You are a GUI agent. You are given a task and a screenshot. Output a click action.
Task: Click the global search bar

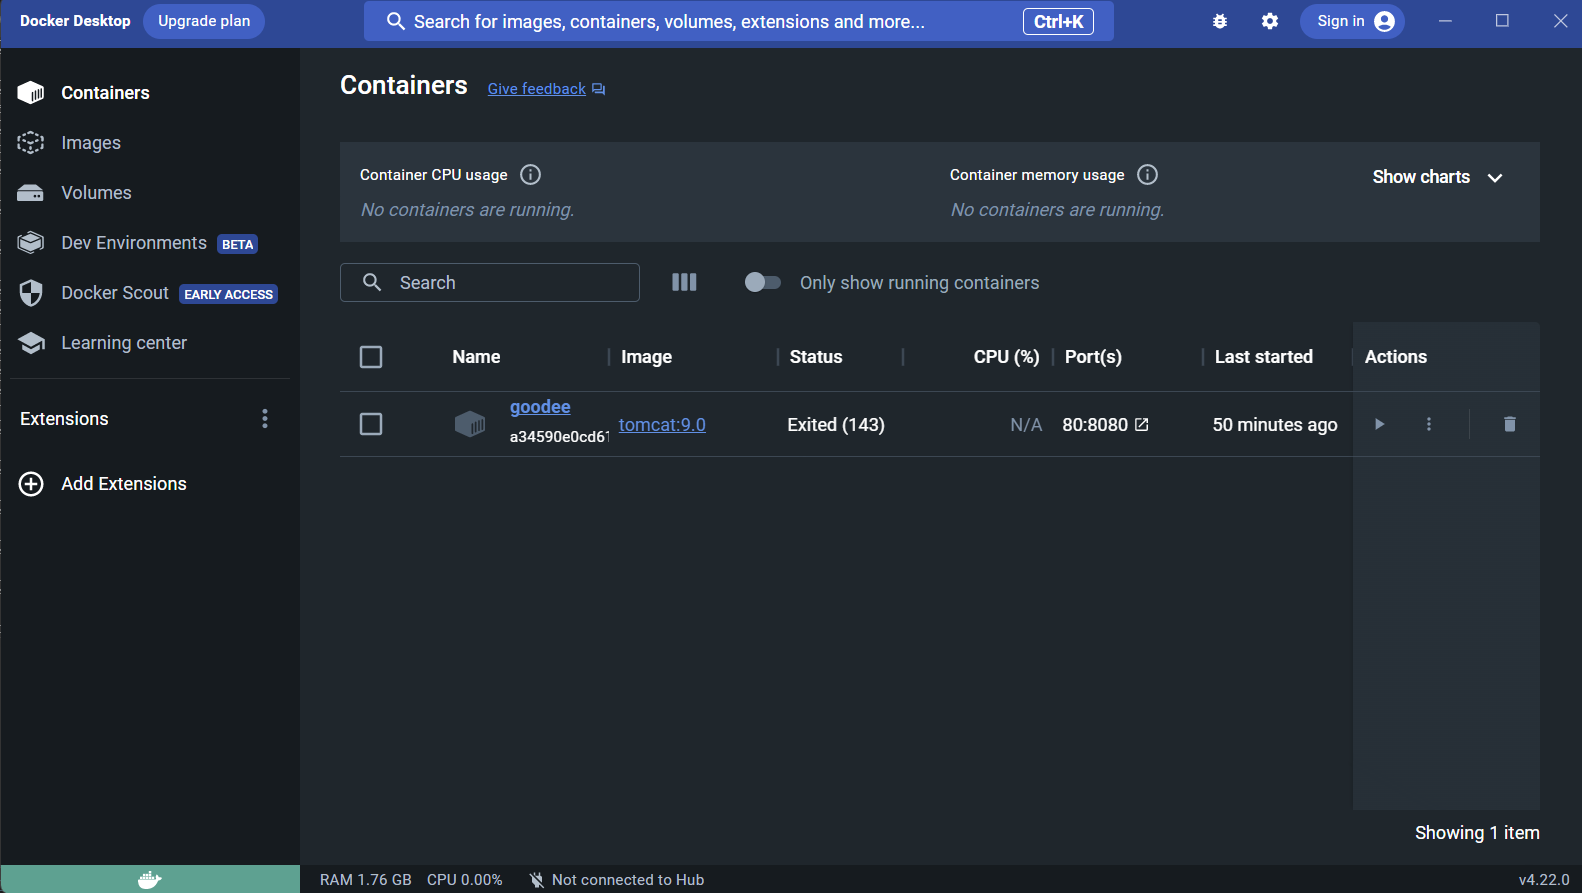click(738, 21)
